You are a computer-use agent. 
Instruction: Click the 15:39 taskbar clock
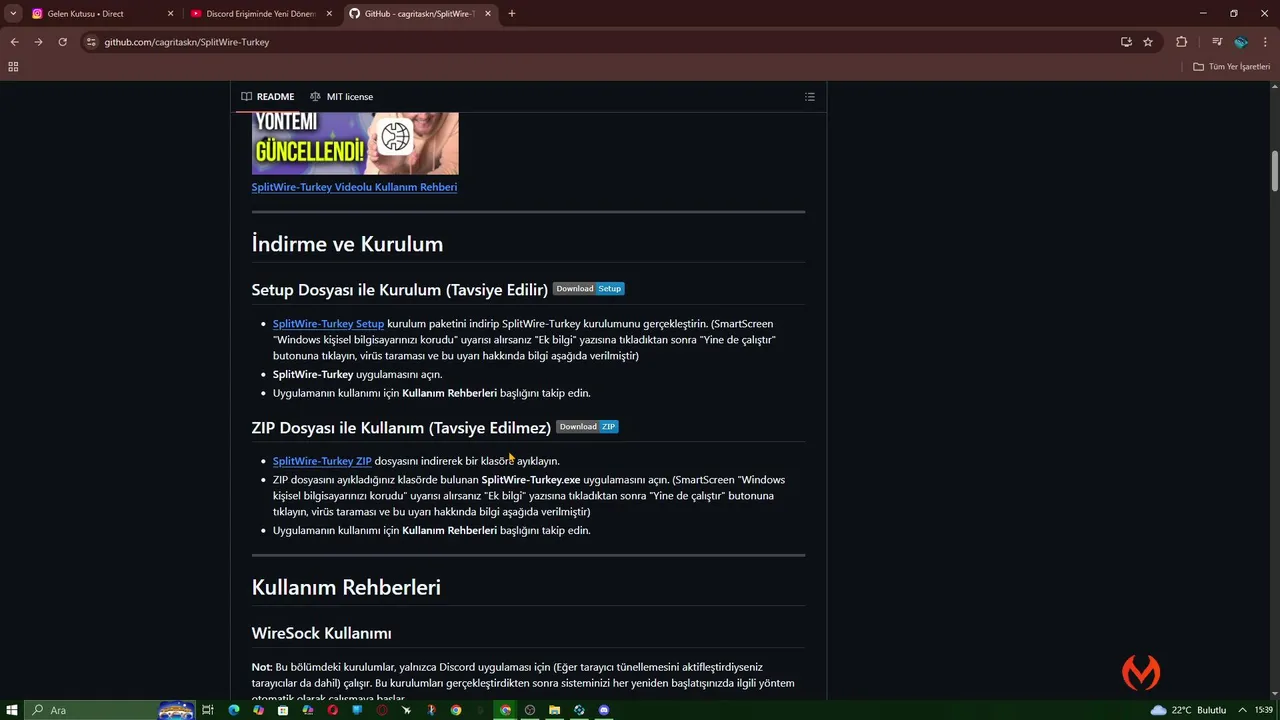tap(1263, 710)
